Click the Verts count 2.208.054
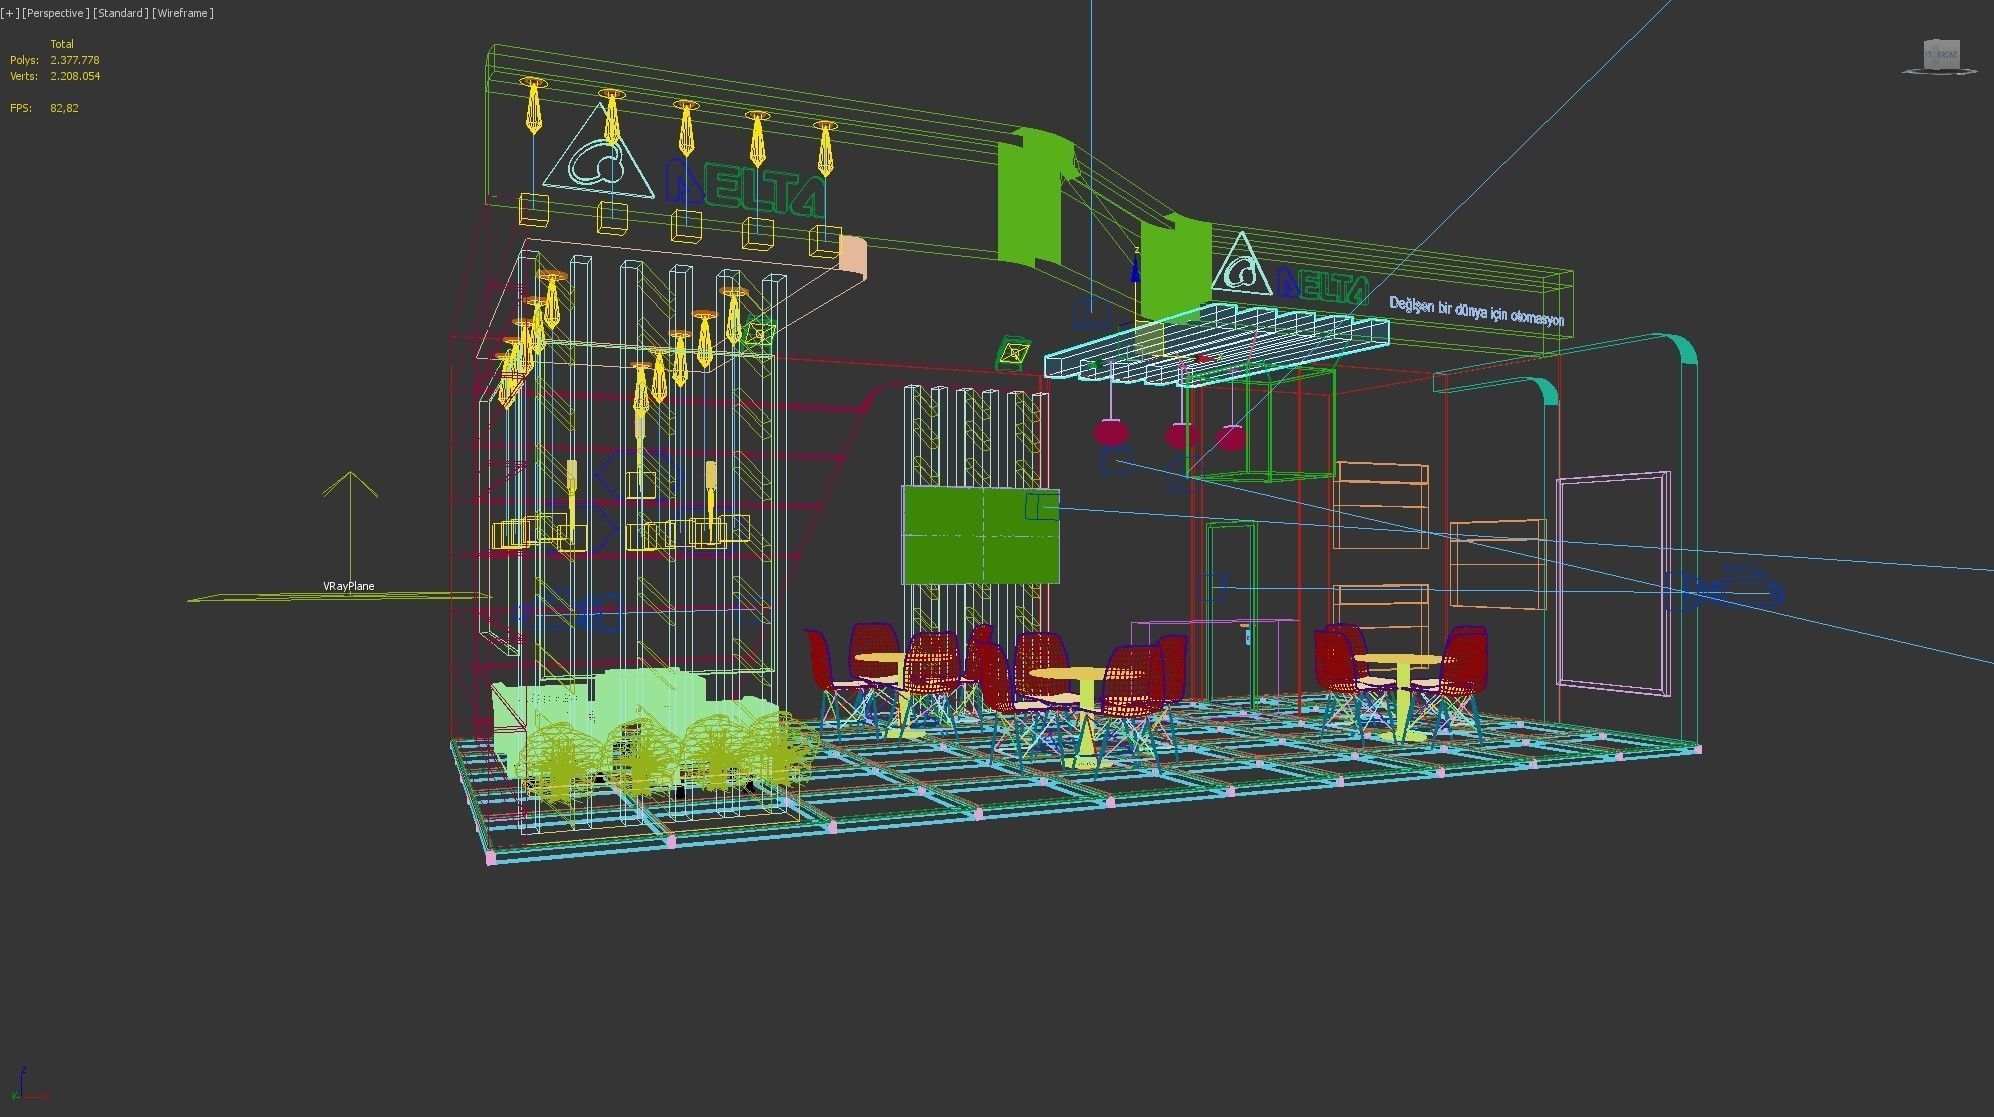Image resolution: width=1994 pixels, height=1117 pixels. tap(75, 76)
